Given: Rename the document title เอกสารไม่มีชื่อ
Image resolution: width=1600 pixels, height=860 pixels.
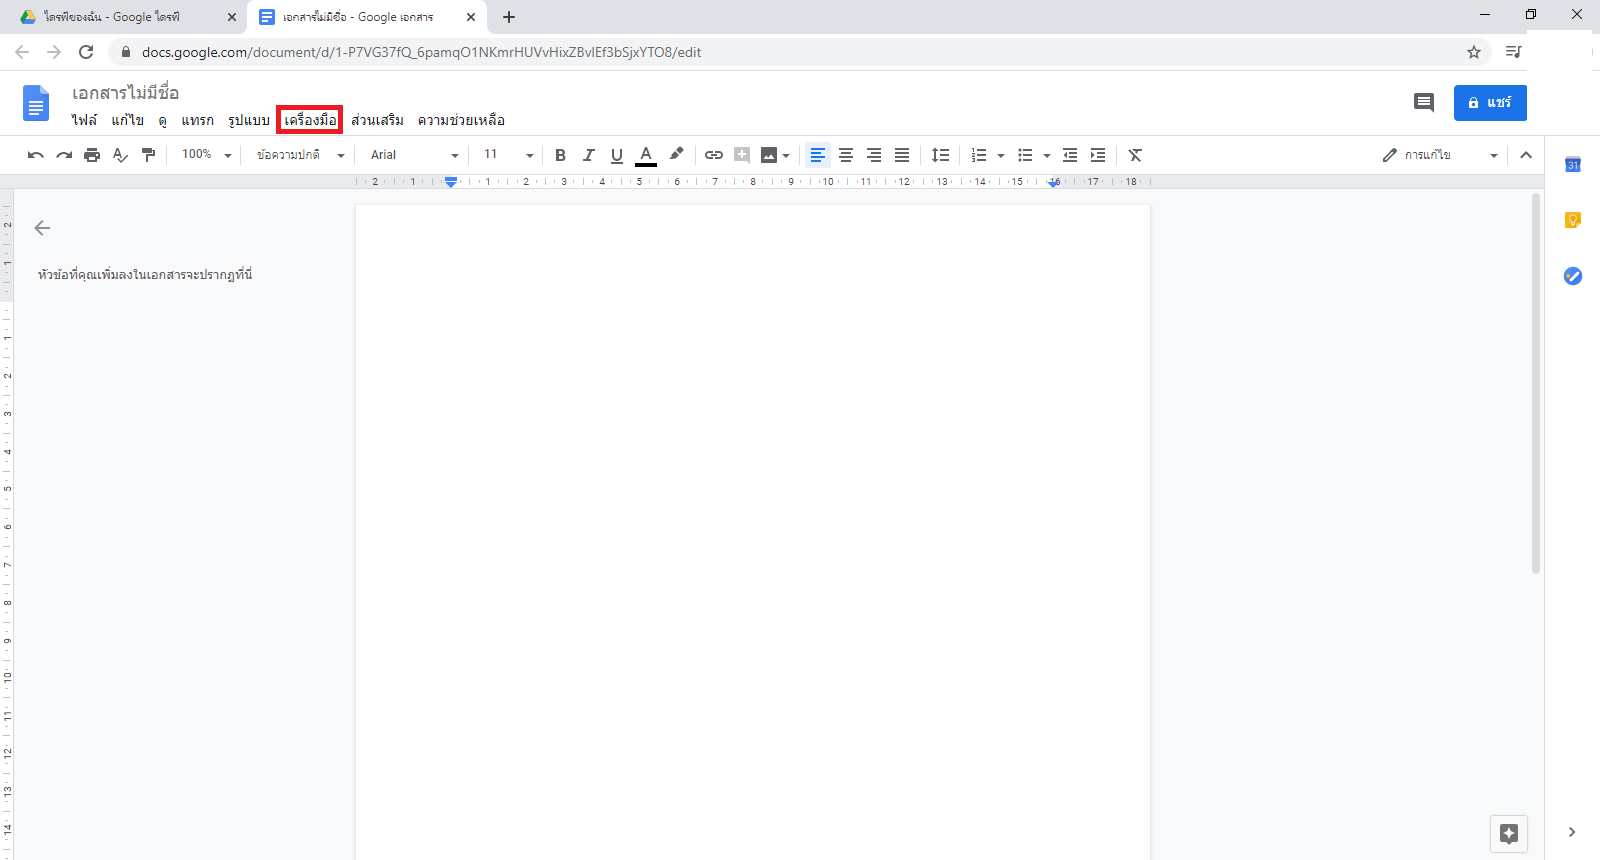Looking at the screenshot, I should 125,93.
